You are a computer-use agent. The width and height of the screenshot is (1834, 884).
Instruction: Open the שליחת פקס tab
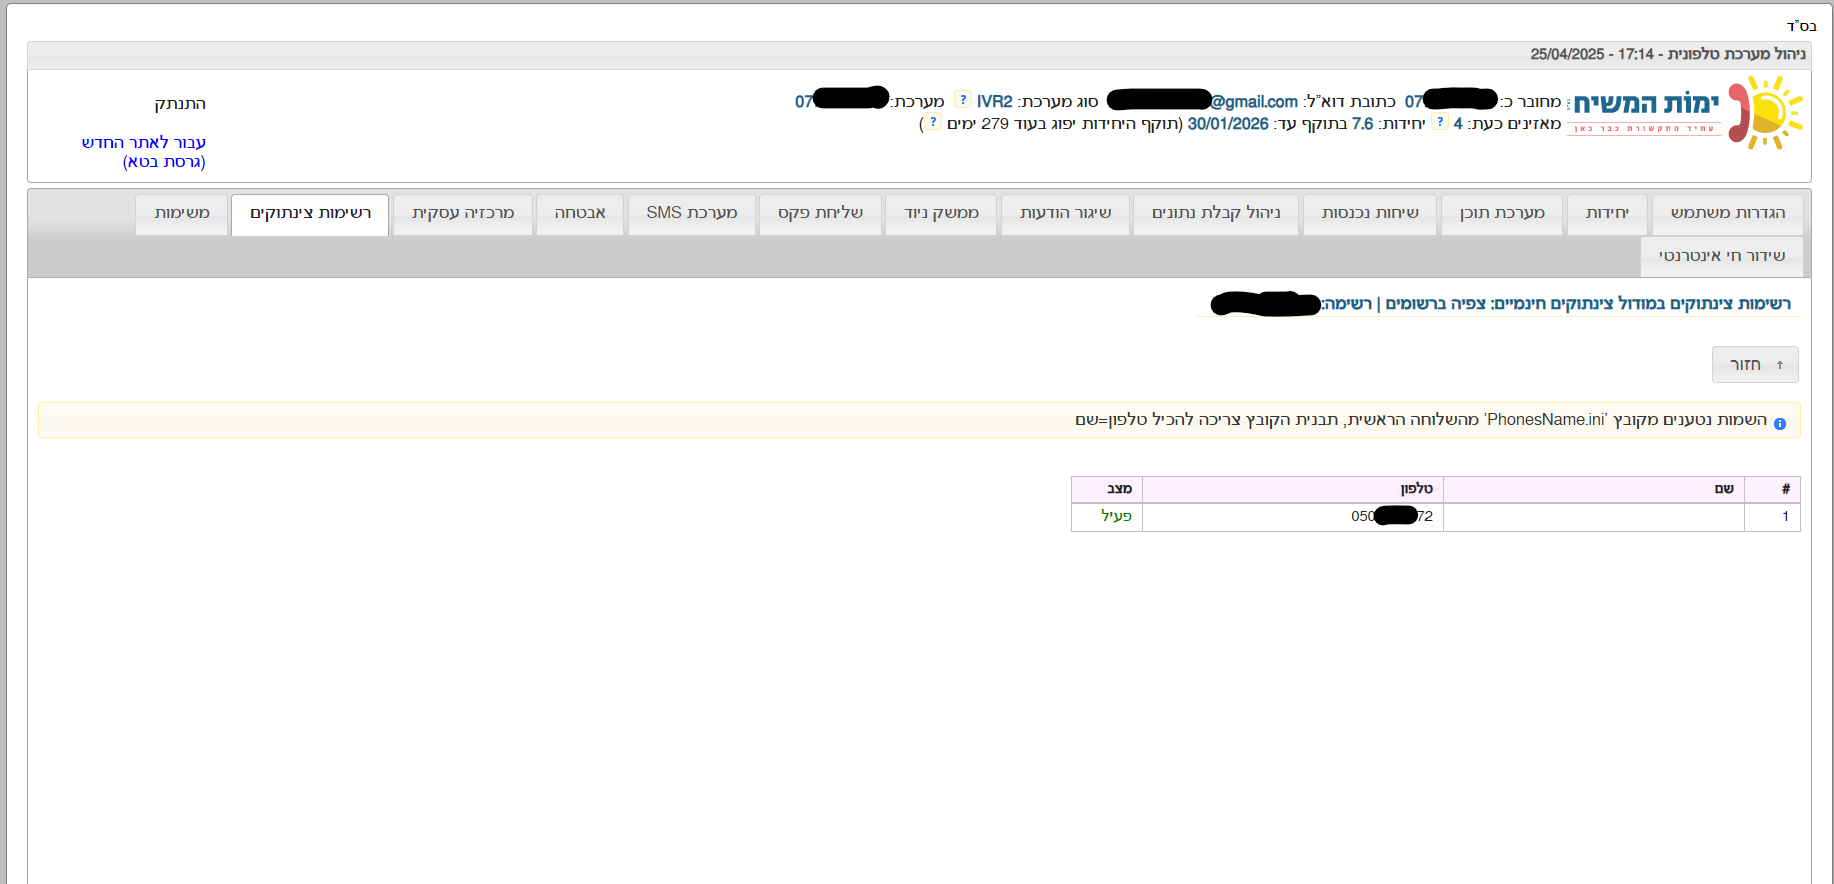pos(820,213)
